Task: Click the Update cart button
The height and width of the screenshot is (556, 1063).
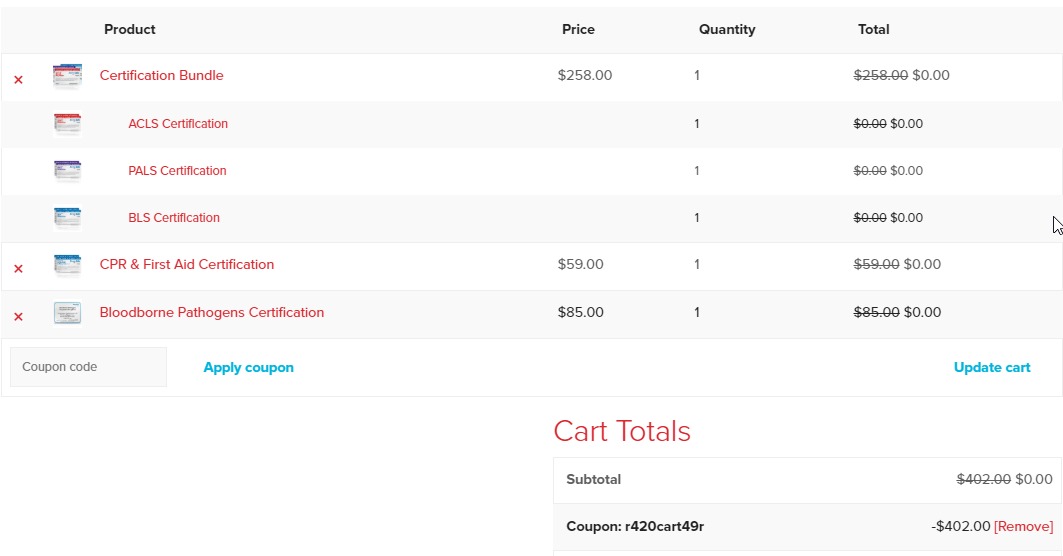Action: 991,368
